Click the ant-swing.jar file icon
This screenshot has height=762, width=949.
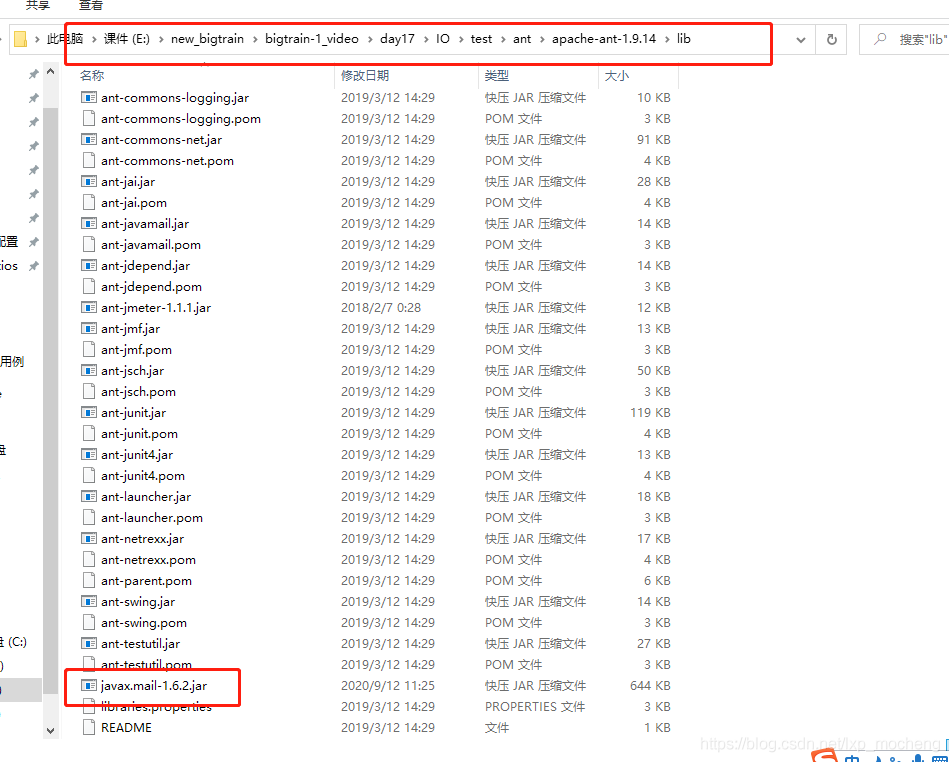89,602
